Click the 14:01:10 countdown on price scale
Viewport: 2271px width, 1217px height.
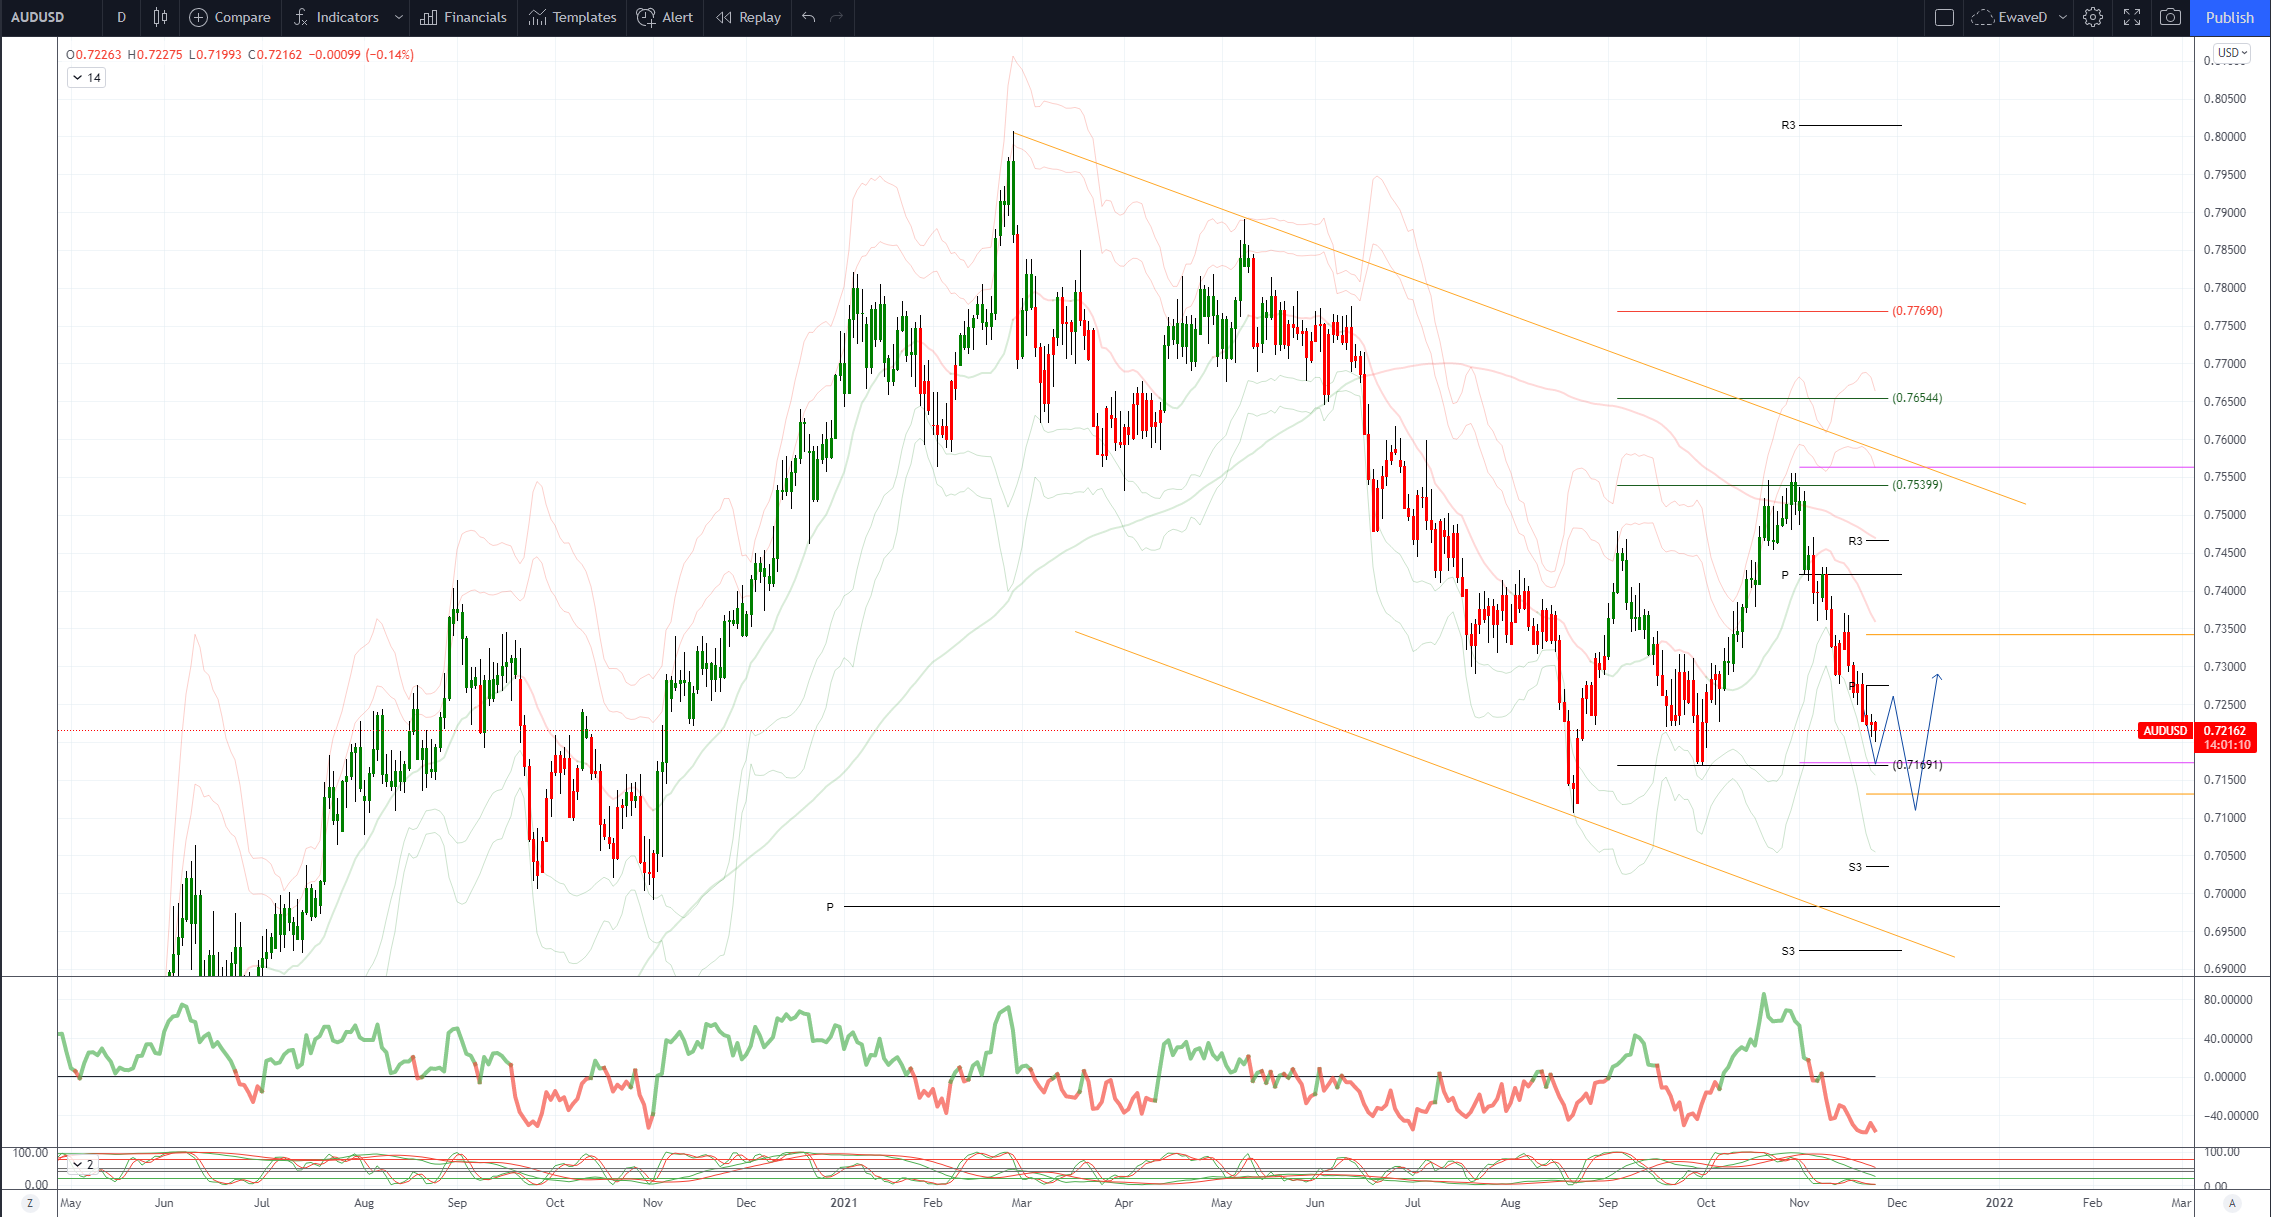click(x=2226, y=745)
